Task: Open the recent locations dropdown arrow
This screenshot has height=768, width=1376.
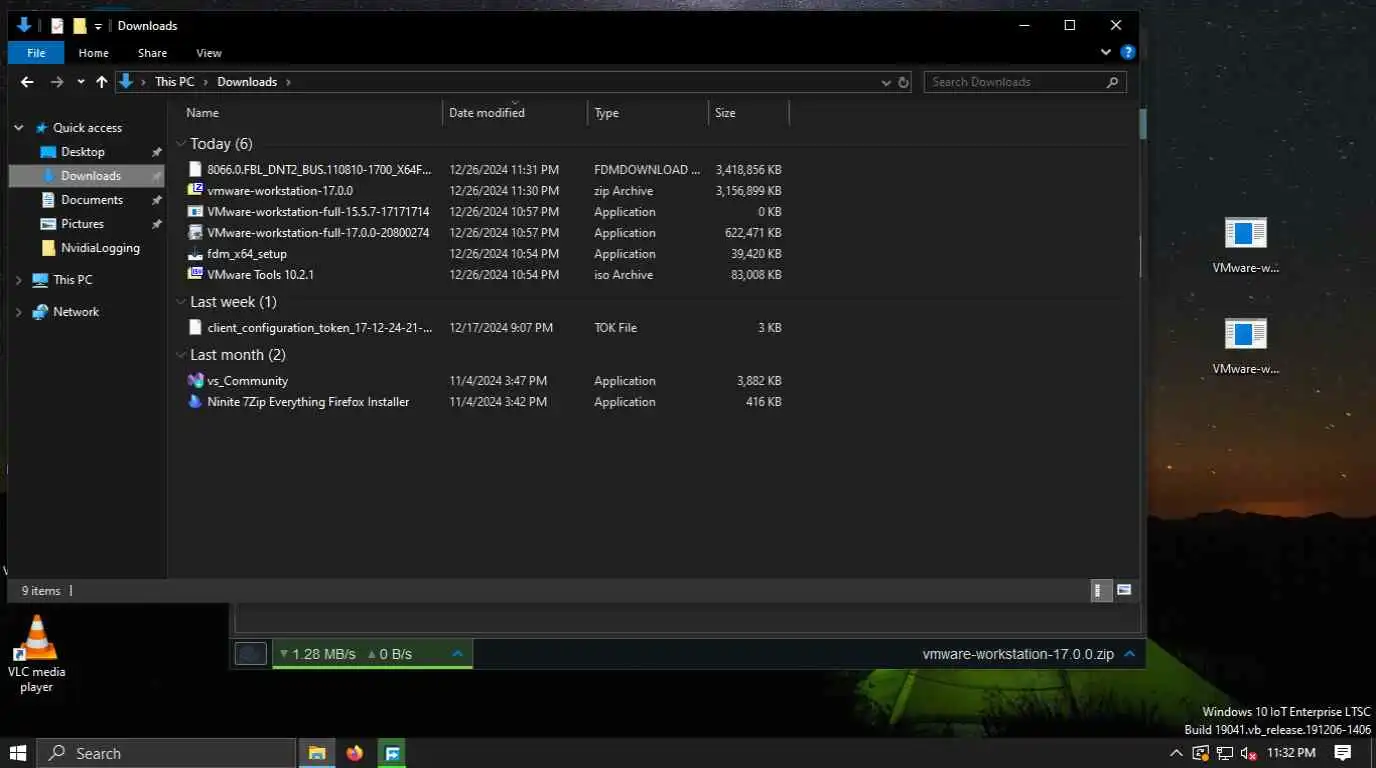Action: (81, 82)
